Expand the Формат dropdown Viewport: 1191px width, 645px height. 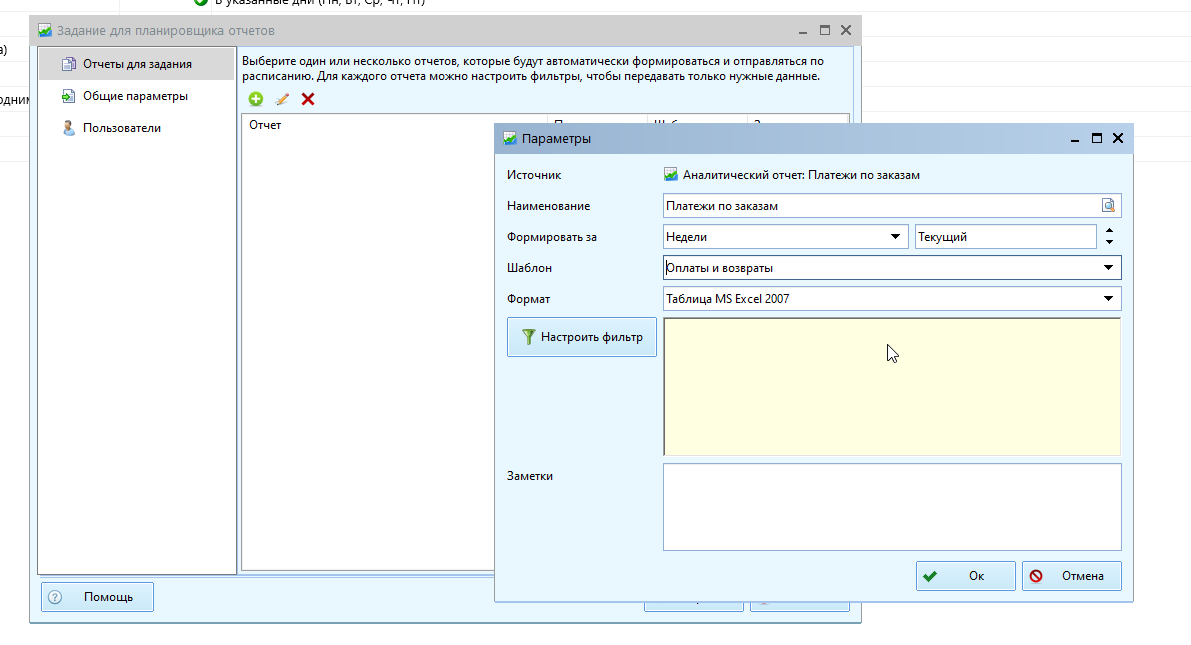point(1108,299)
